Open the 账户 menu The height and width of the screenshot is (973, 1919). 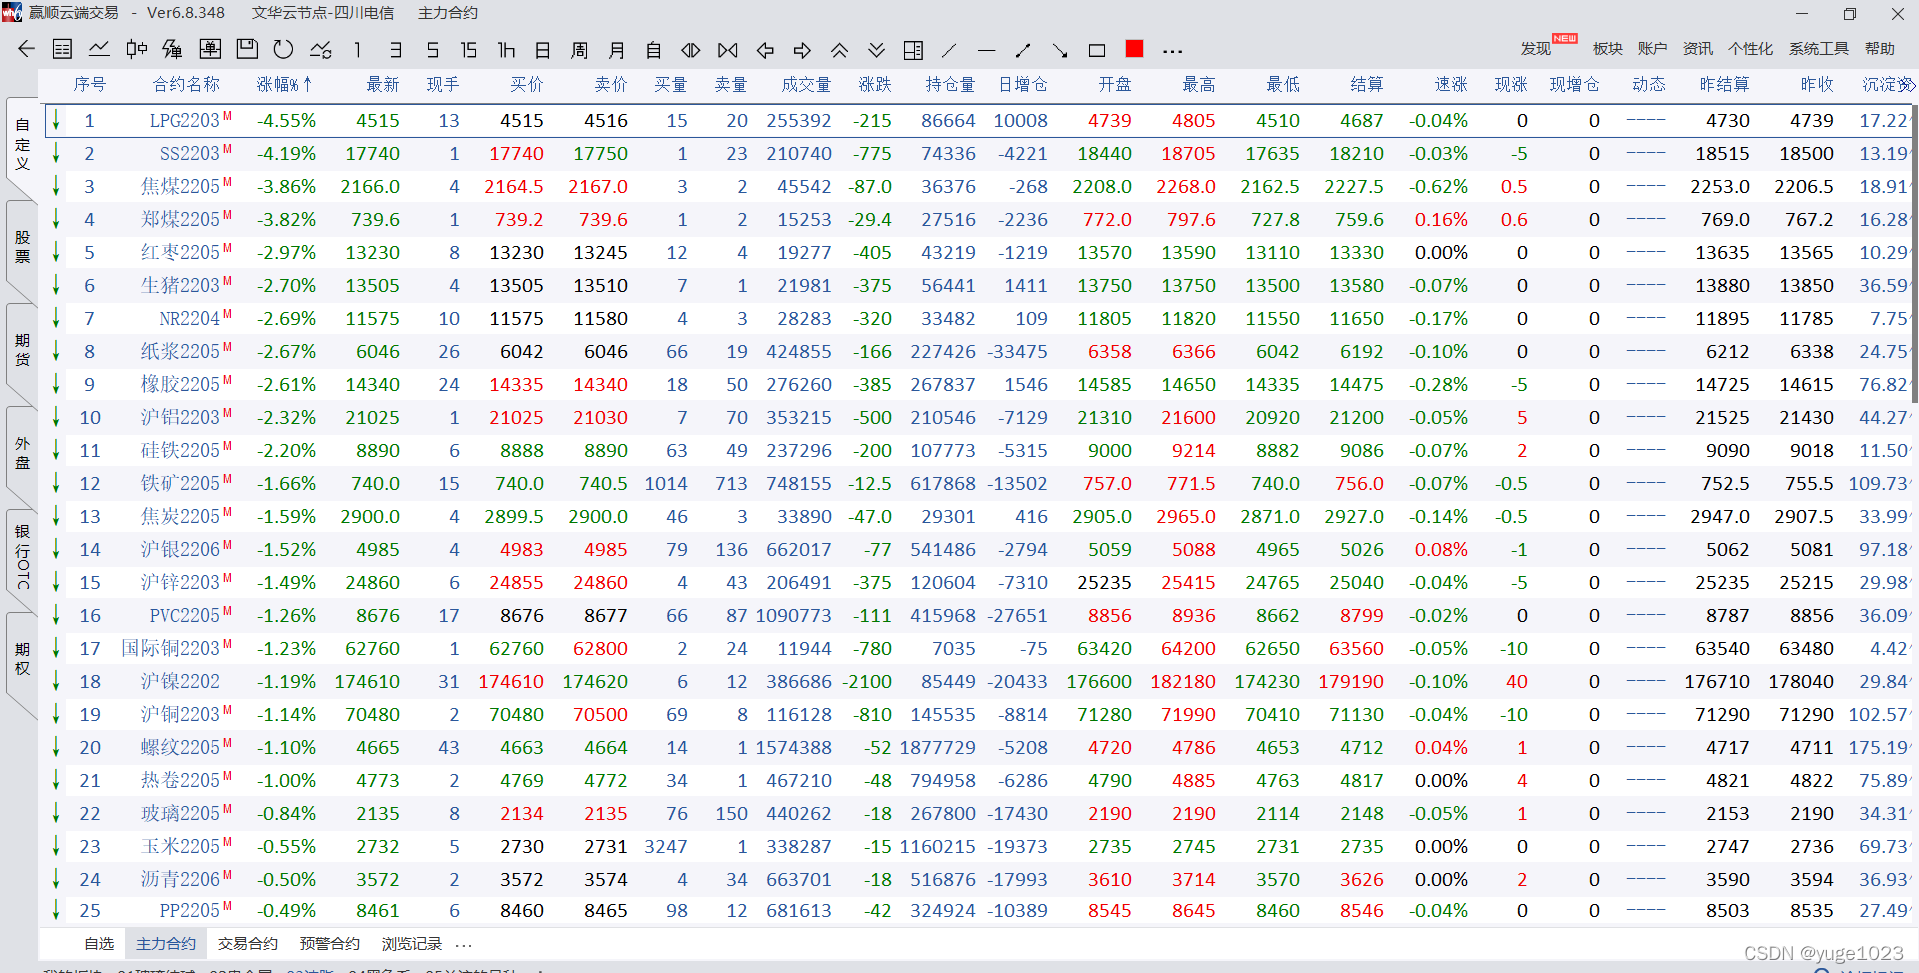[1652, 48]
